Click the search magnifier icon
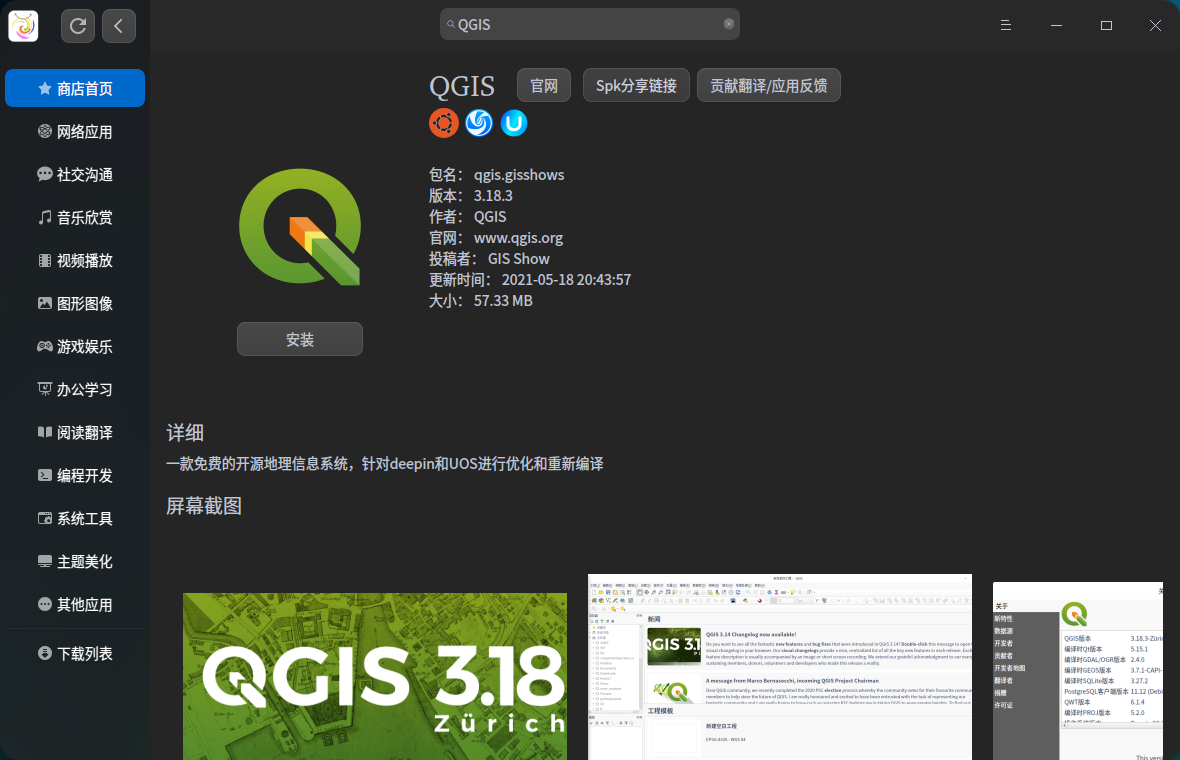The width and height of the screenshot is (1180, 760). click(x=451, y=24)
